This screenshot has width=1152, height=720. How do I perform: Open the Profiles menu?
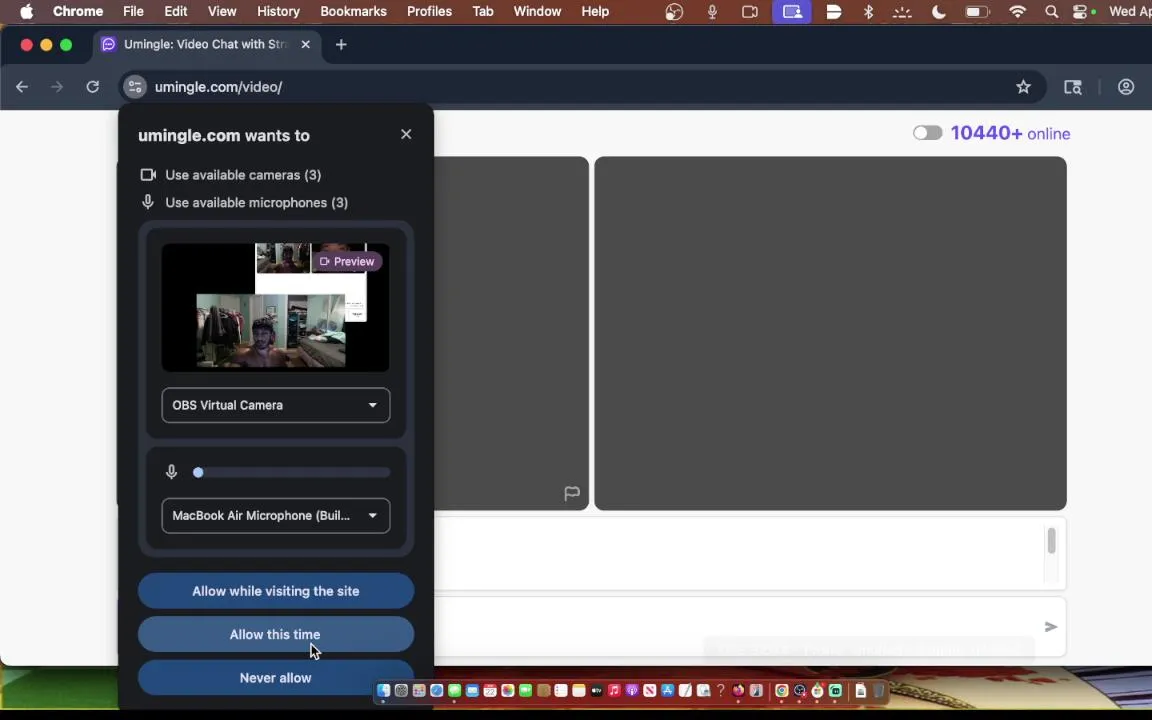click(x=429, y=11)
